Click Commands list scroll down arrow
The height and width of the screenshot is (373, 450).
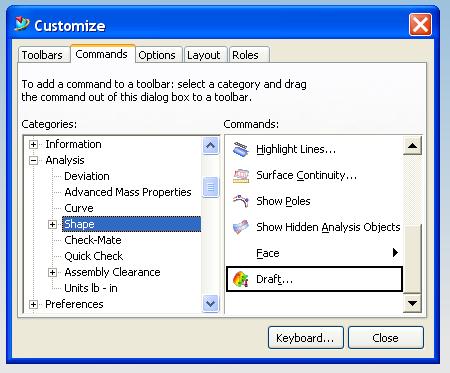pyautogui.click(x=412, y=303)
